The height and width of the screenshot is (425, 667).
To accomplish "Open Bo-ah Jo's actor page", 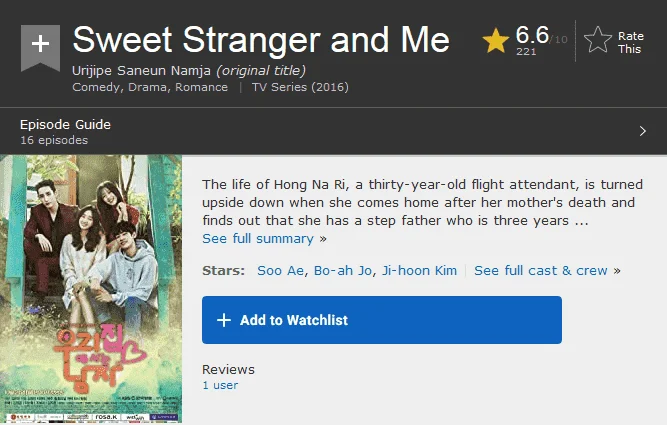I will point(343,271).
